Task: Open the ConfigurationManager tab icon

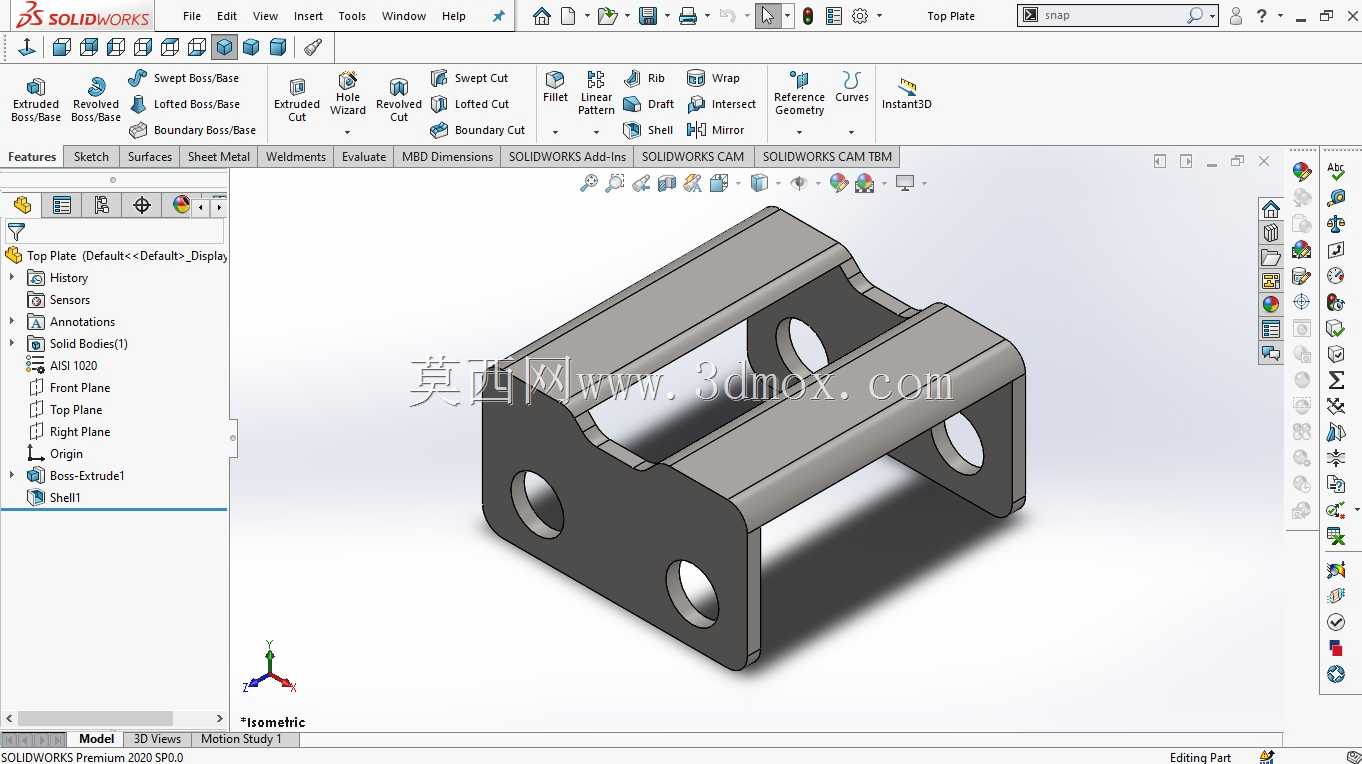Action: pos(102,205)
